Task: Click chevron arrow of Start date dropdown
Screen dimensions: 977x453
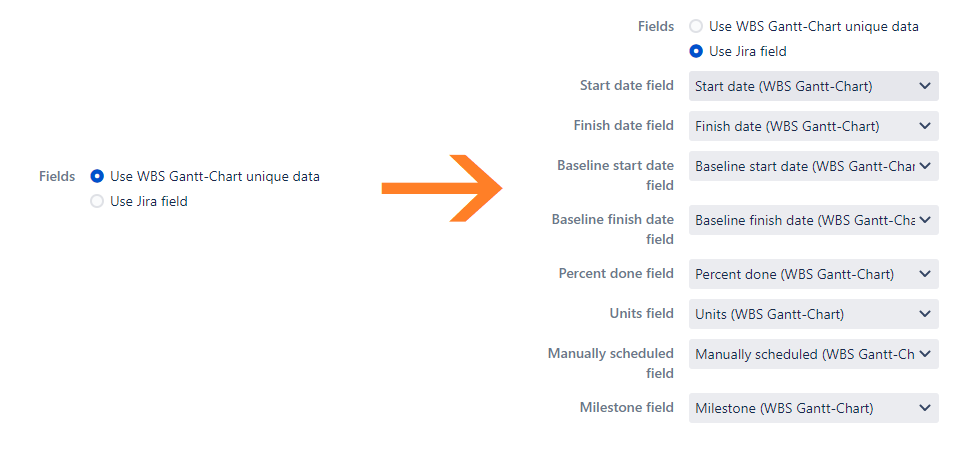Action: pyautogui.click(x=924, y=86)
